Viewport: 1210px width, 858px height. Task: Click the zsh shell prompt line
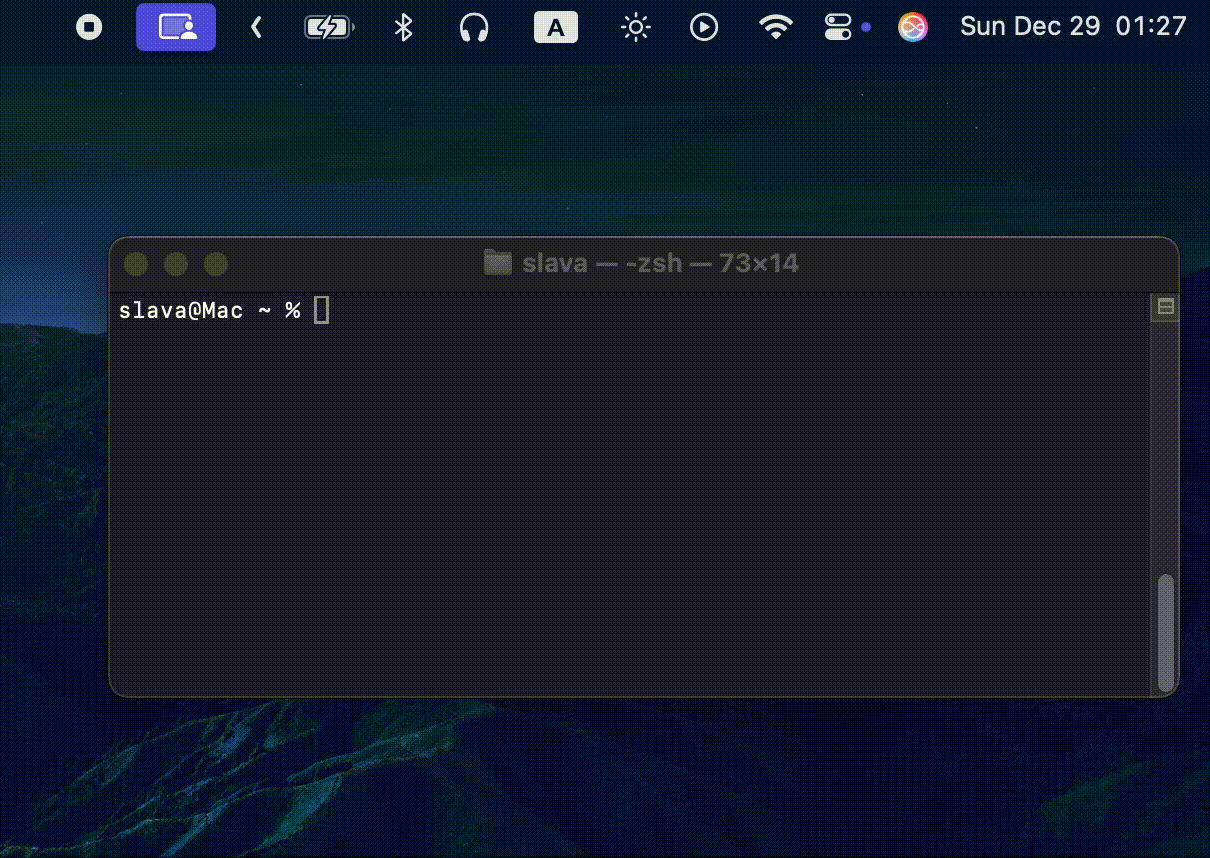(207, 310)
